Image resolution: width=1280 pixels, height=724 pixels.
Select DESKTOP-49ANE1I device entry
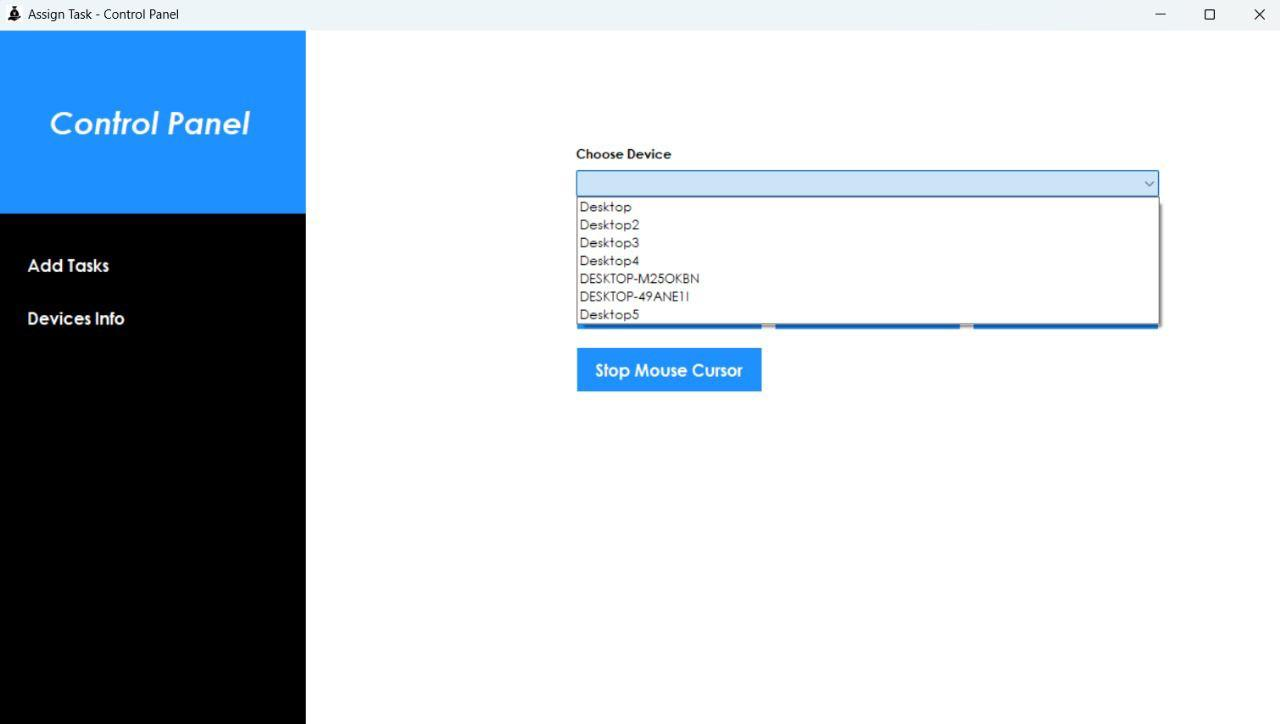[634, 297]
